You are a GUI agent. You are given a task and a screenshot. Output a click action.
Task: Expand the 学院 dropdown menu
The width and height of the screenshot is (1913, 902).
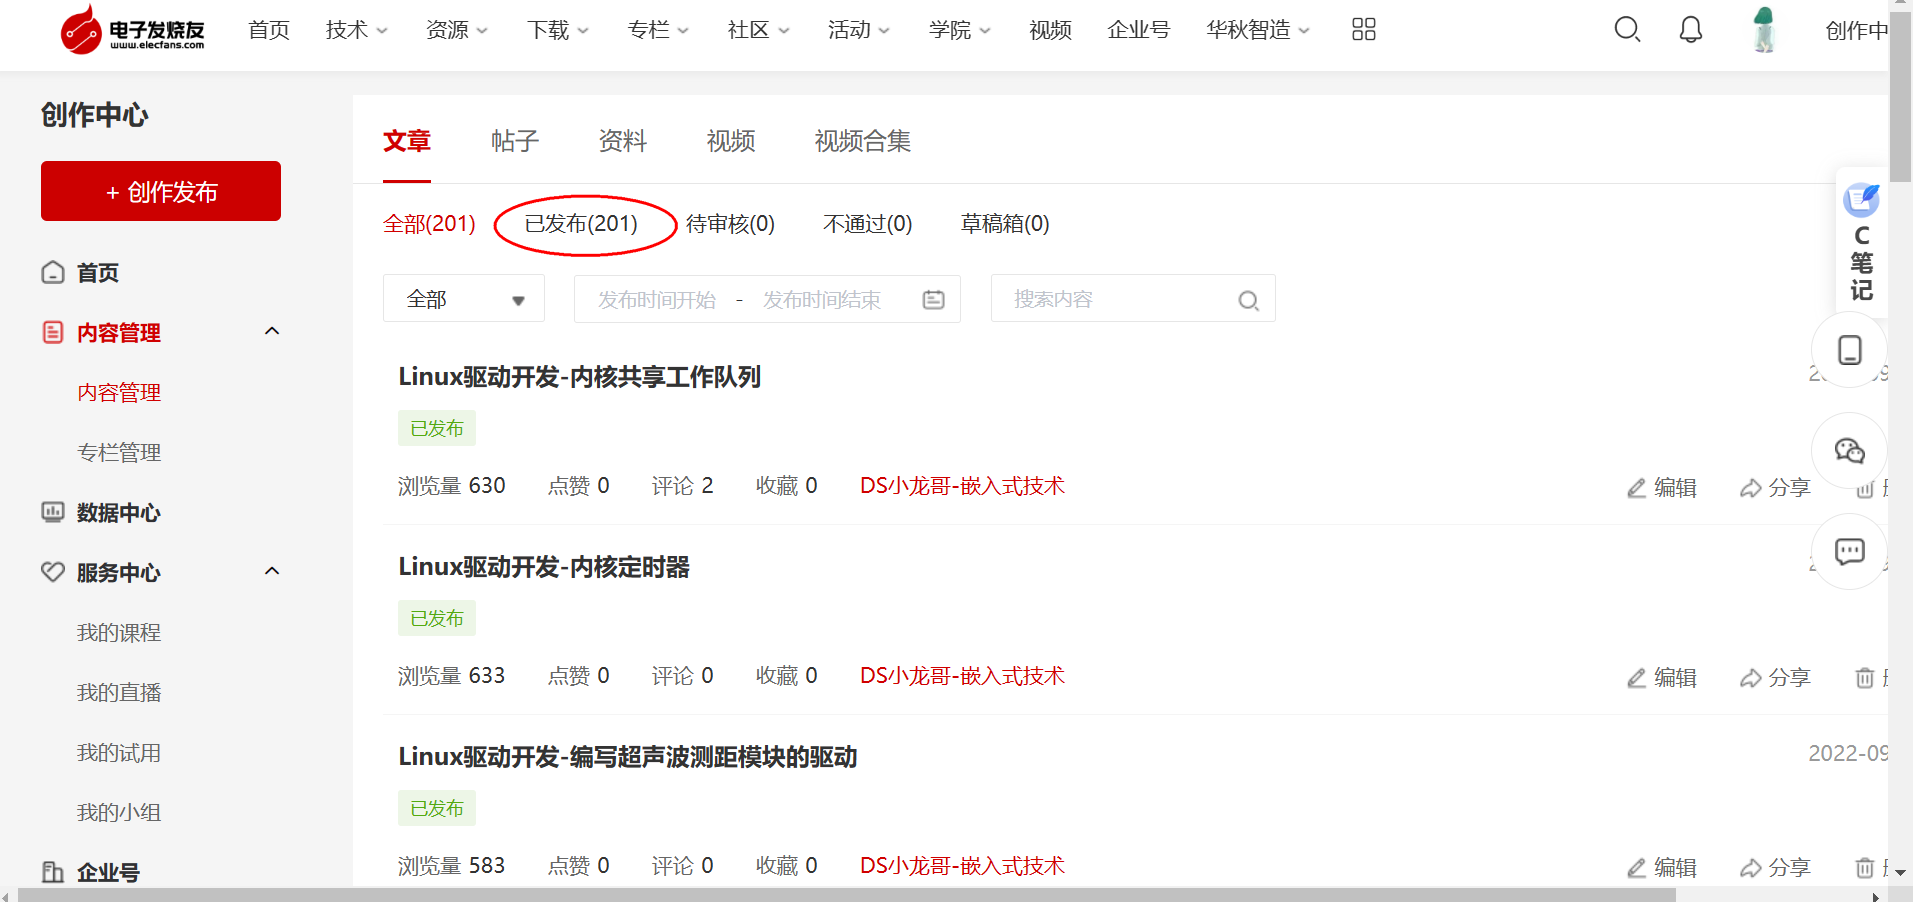(x=960, y=30)
